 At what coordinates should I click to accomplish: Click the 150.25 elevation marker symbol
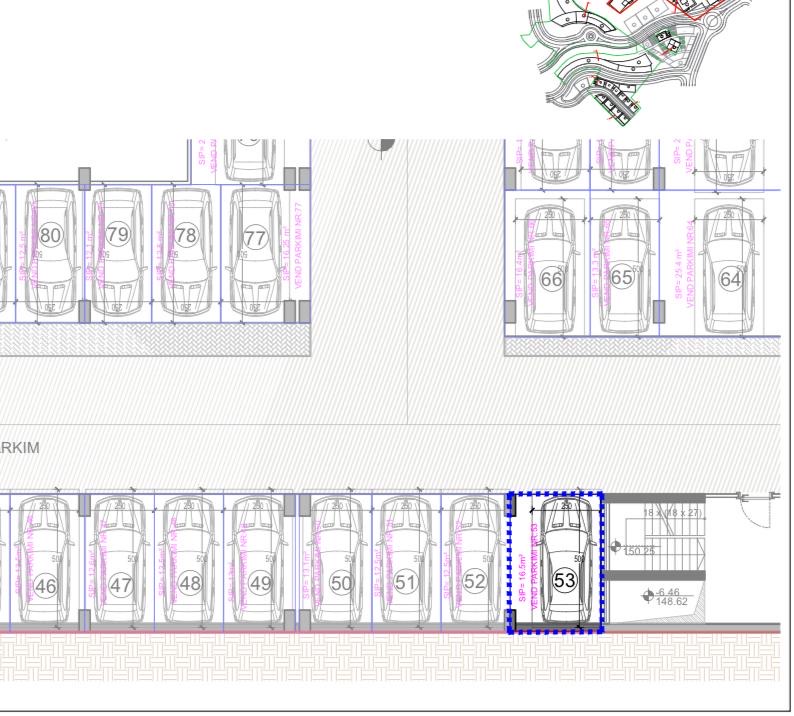coord(615,548)
